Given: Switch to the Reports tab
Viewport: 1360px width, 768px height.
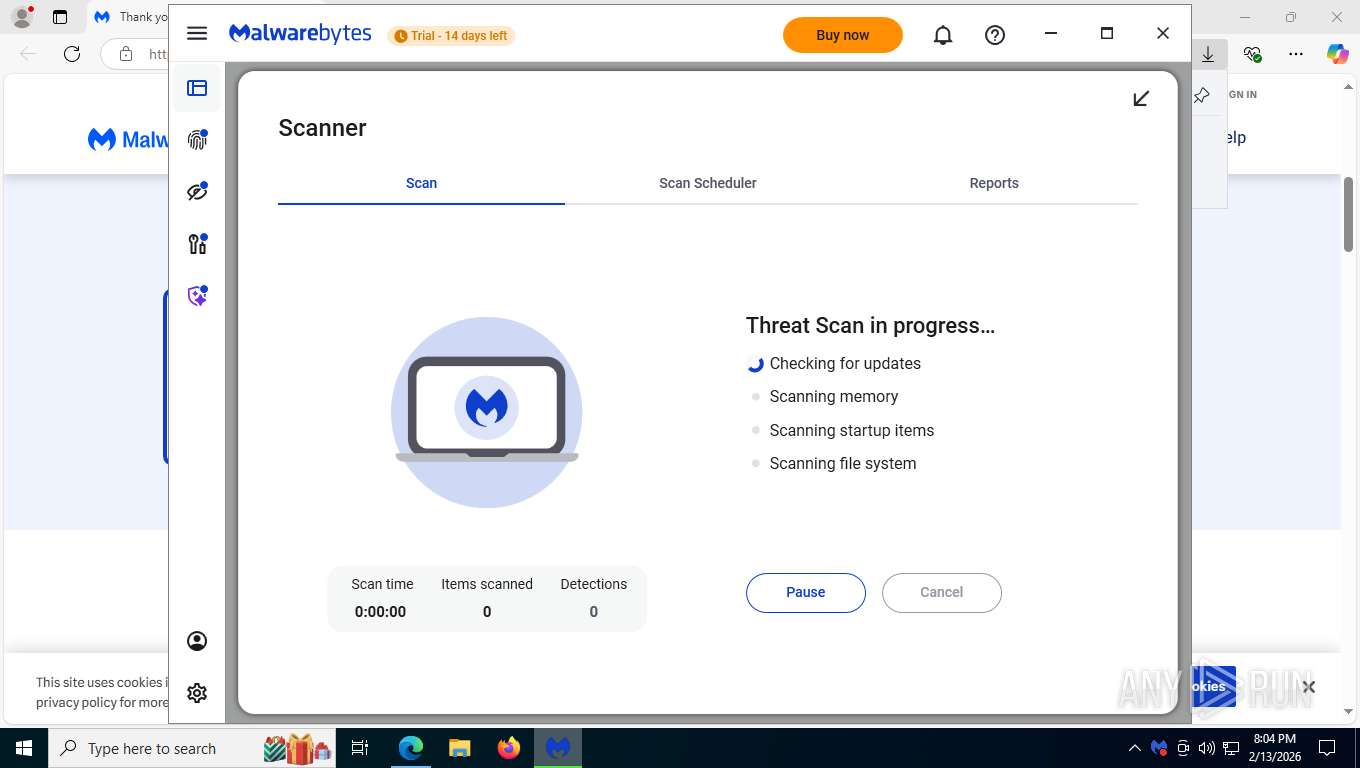Looking at the screenshot, I should (x=994, y=183).
